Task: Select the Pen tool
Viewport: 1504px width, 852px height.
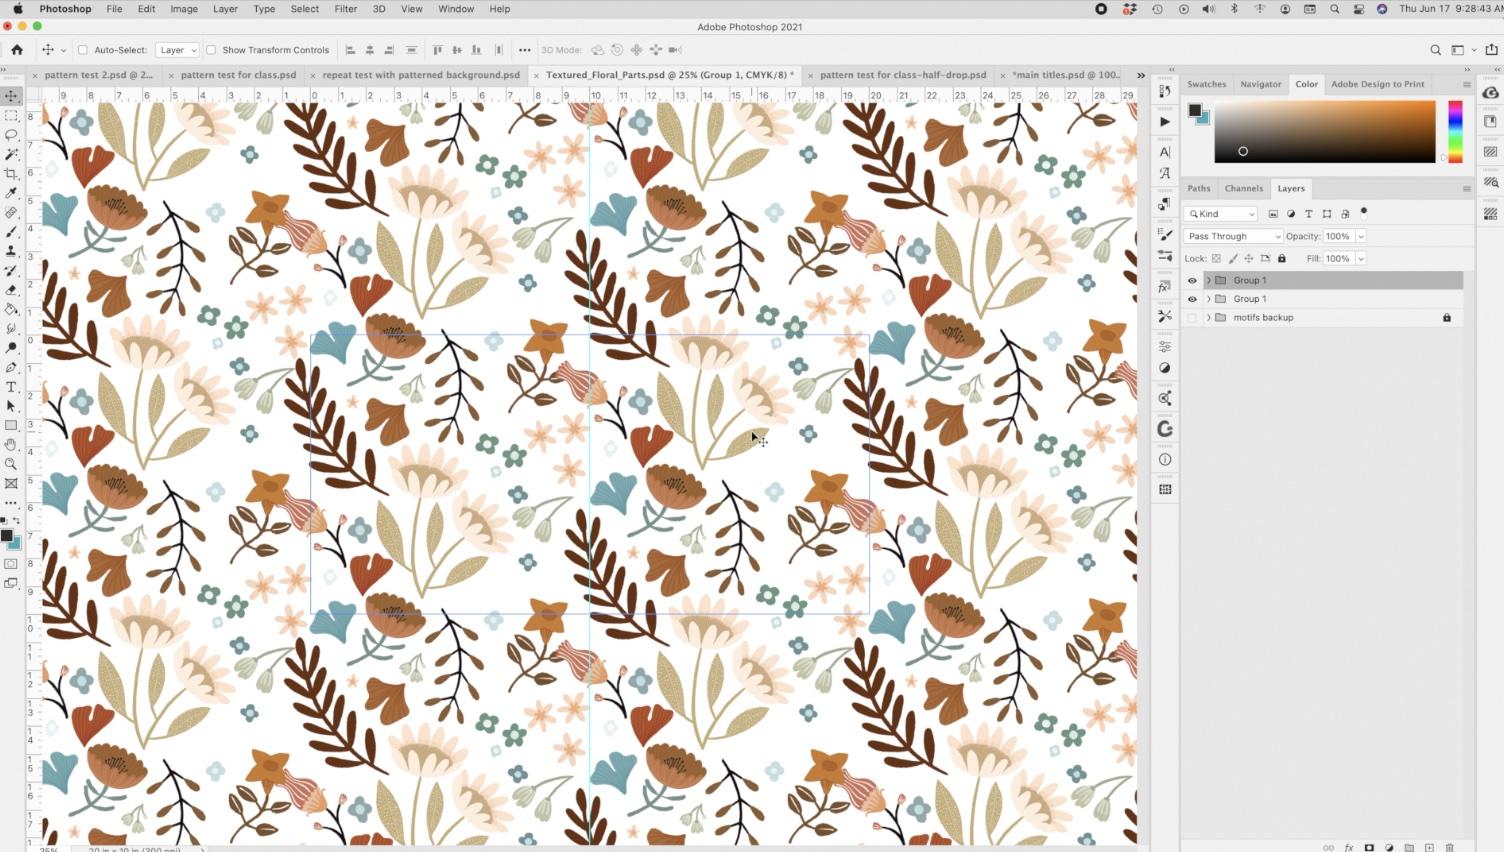Action: (11, 367)
